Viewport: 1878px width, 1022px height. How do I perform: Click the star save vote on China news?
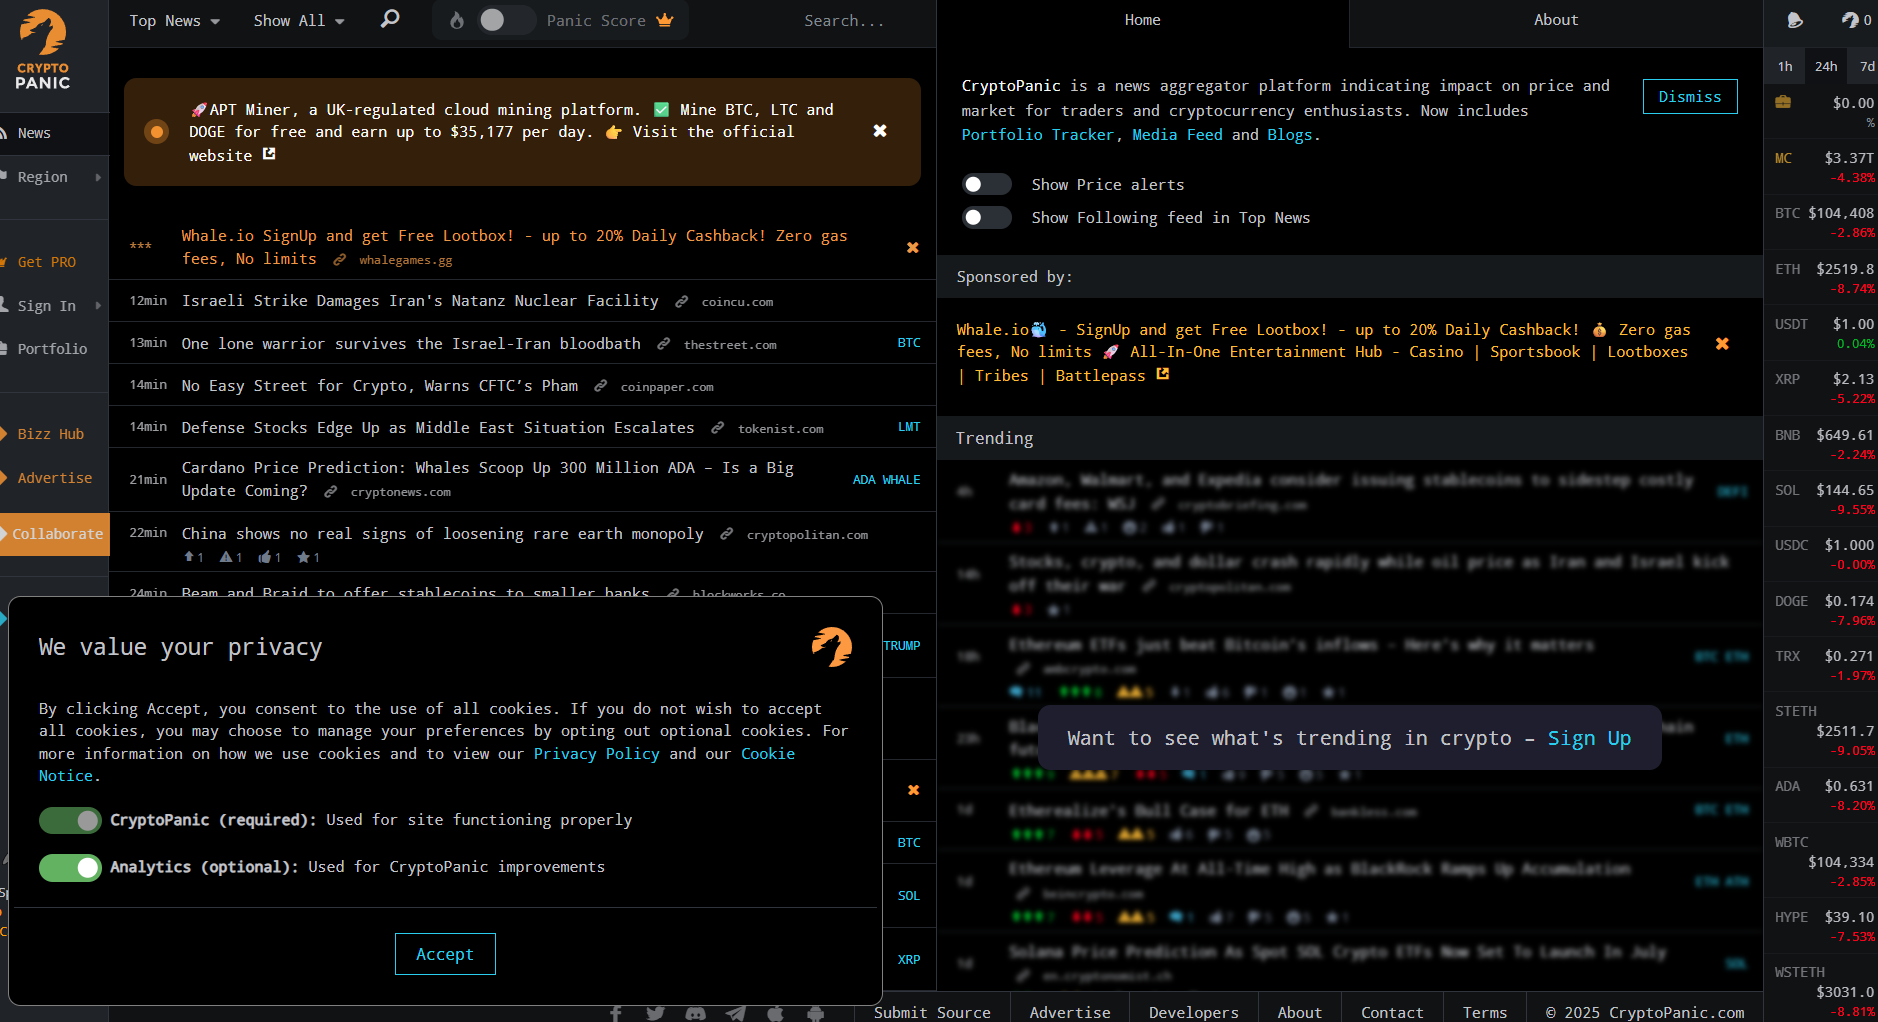[308, 557]
